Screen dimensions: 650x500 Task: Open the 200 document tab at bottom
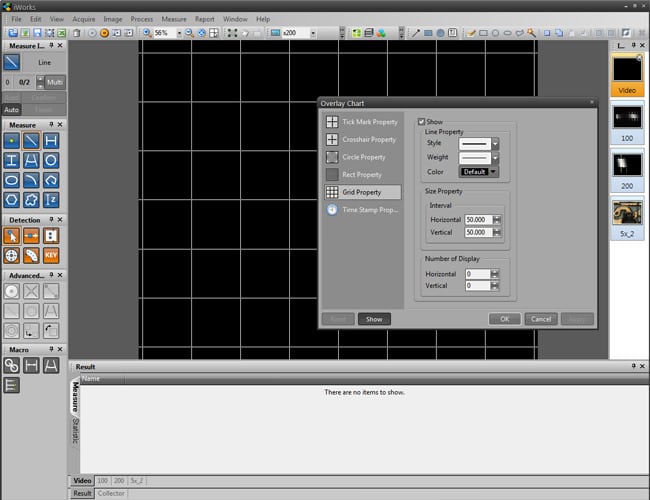[119, 481]
